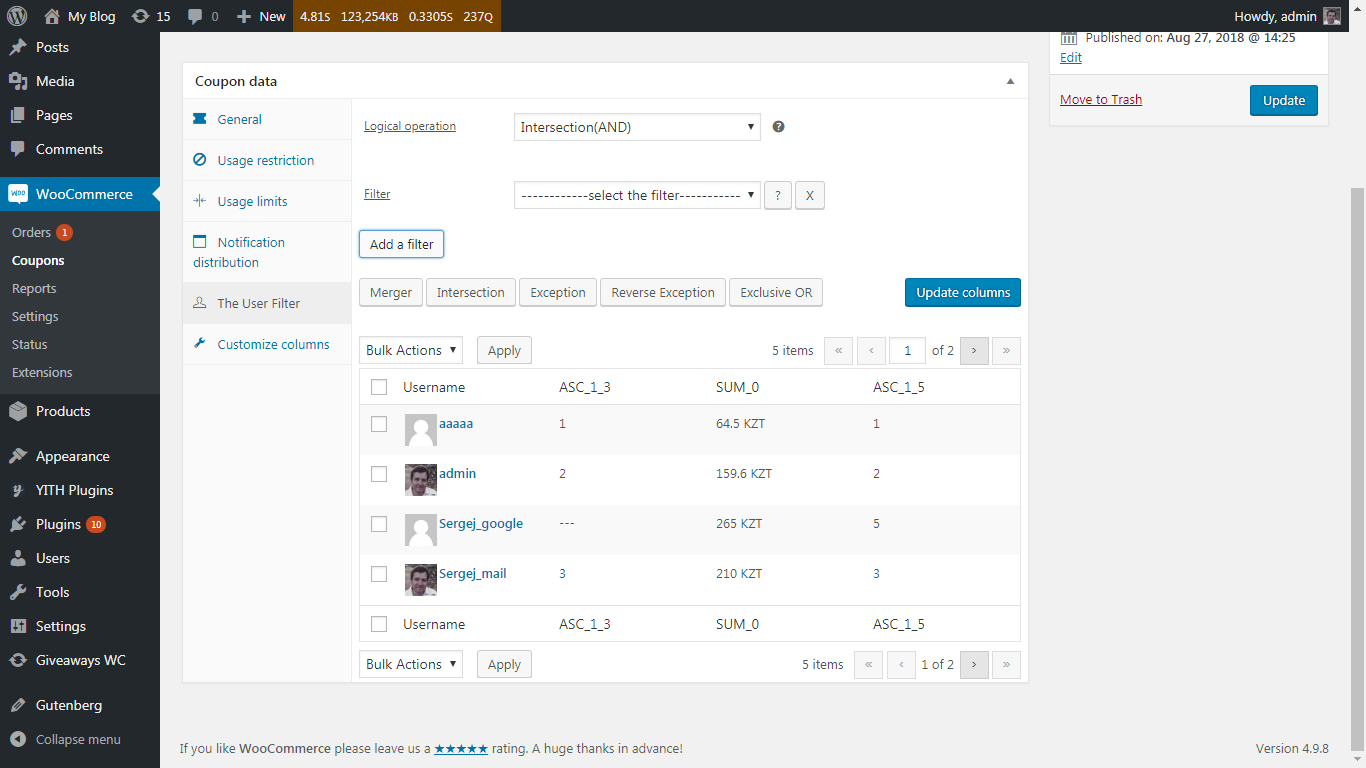Viewport: 1366px width, 768px height.
Task: Open Giveaways WC icon
Action: 18,660
